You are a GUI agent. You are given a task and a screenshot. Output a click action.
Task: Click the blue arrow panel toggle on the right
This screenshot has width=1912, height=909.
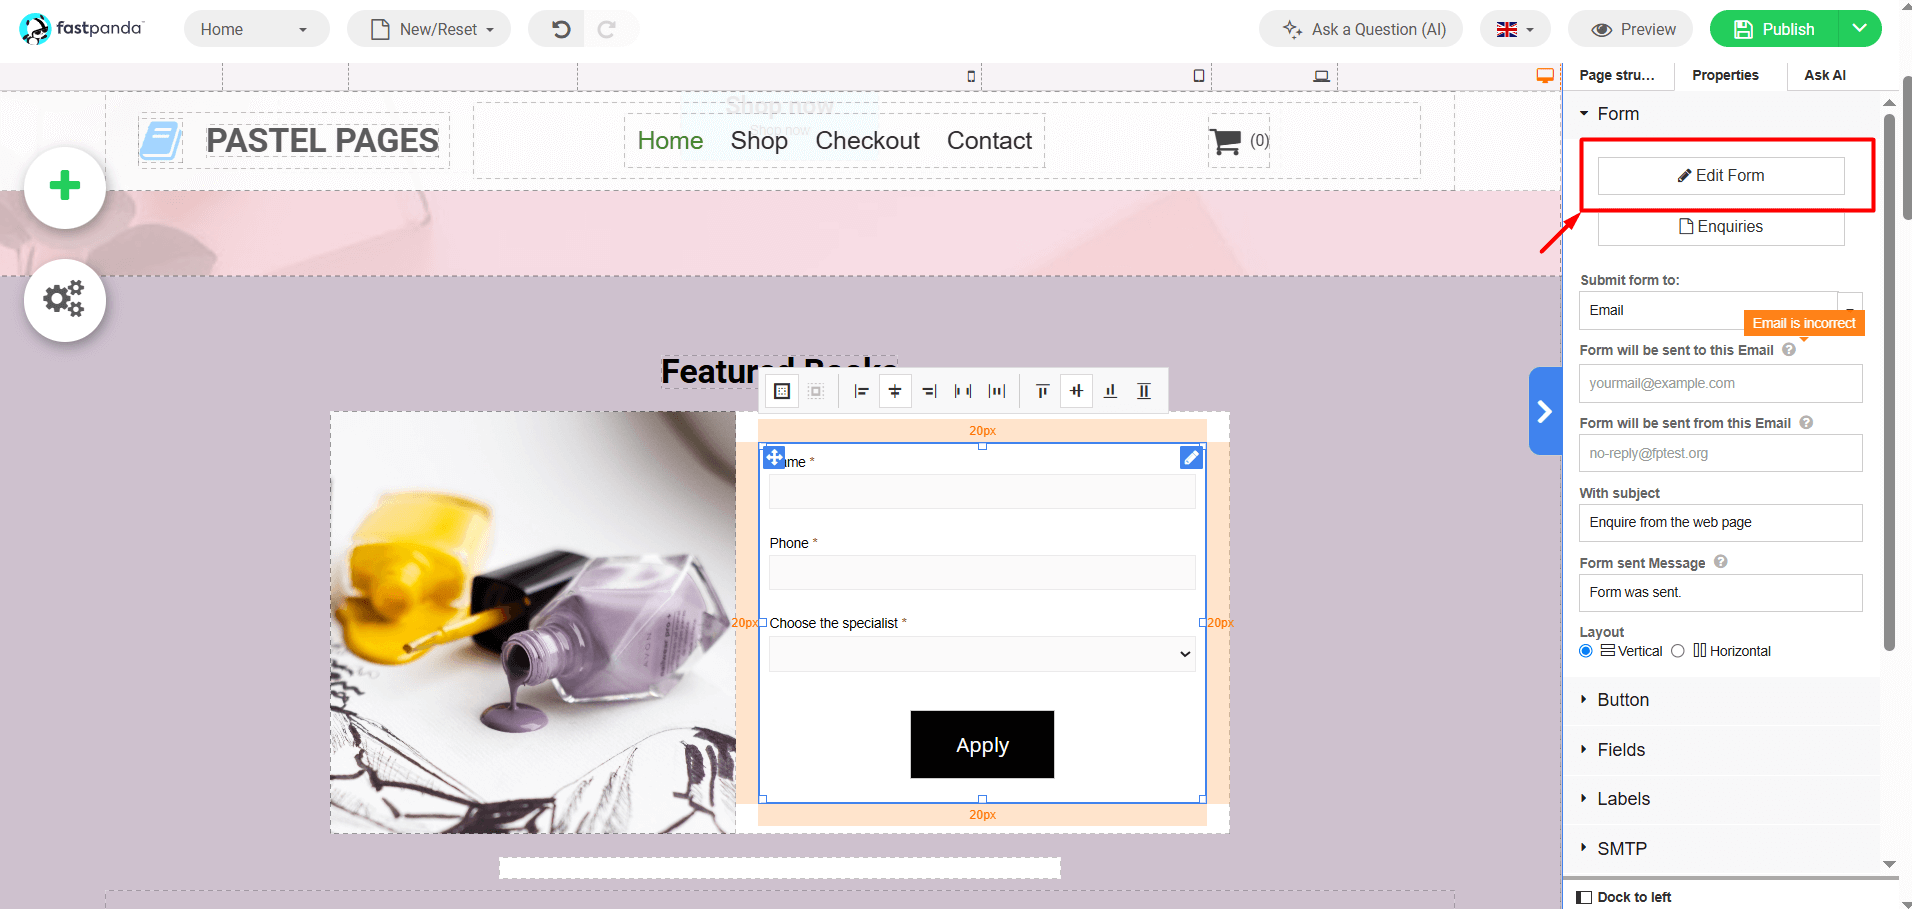click(1543, 411)
